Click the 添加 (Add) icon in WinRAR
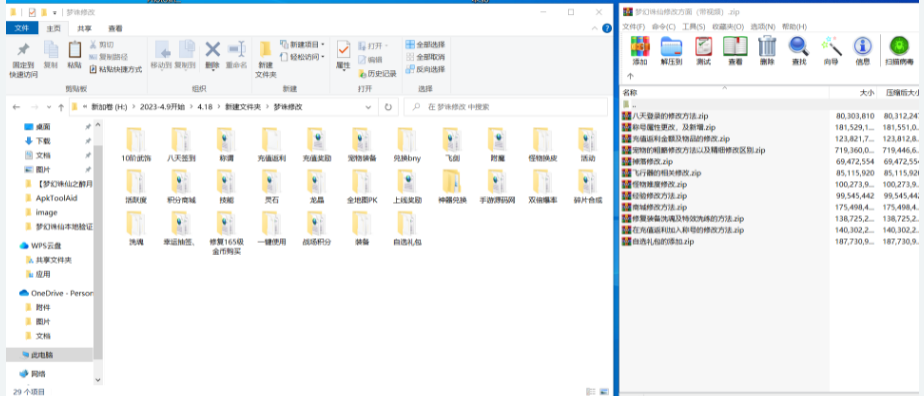Screen dimensions: 924x396 tap(640, 50)
